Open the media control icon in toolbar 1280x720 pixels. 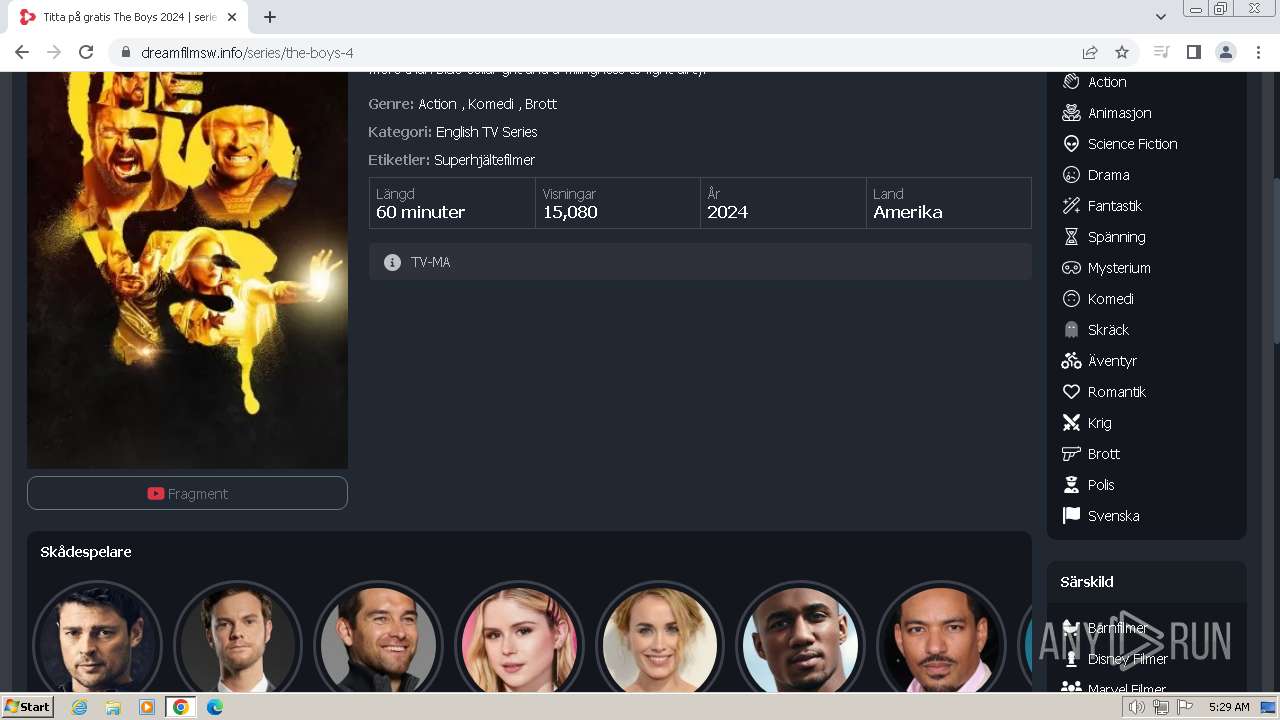[x=1161, y=52]
